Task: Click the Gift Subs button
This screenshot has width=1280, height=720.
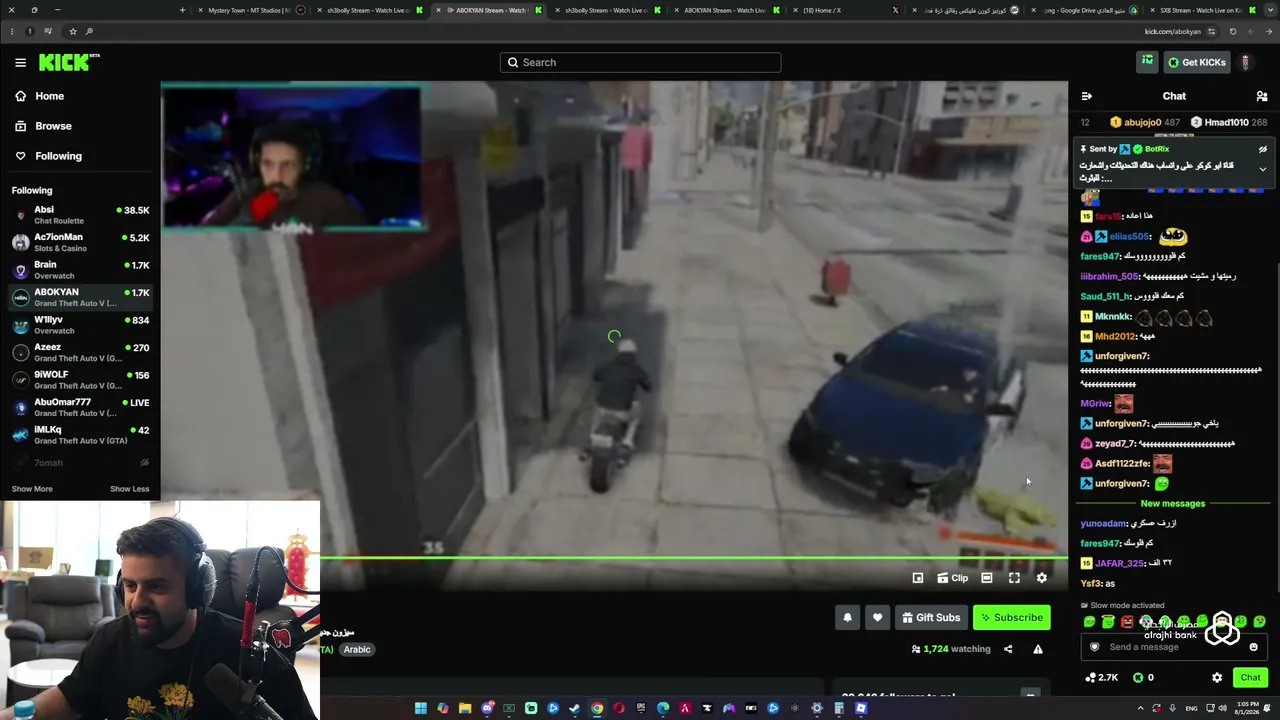Action: click(x=931, y=618)
